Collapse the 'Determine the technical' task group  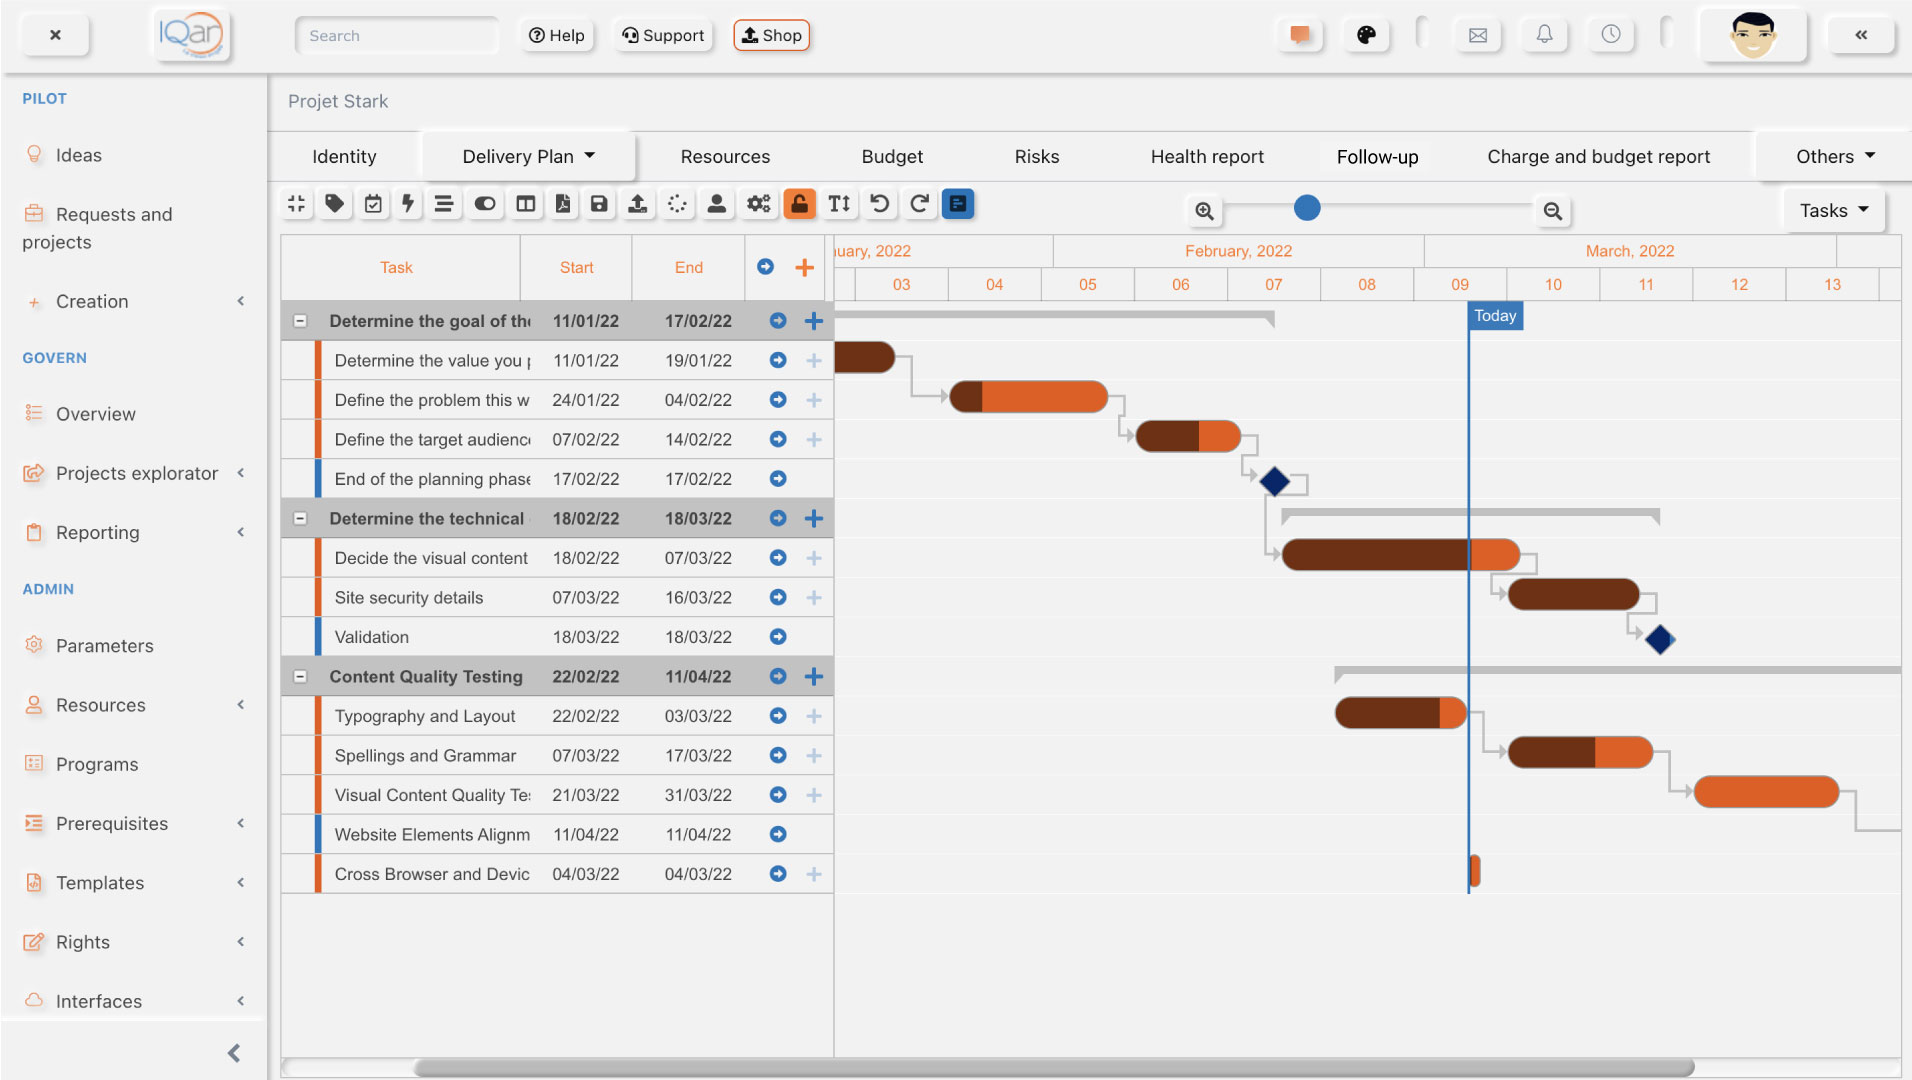pos(299,519)
